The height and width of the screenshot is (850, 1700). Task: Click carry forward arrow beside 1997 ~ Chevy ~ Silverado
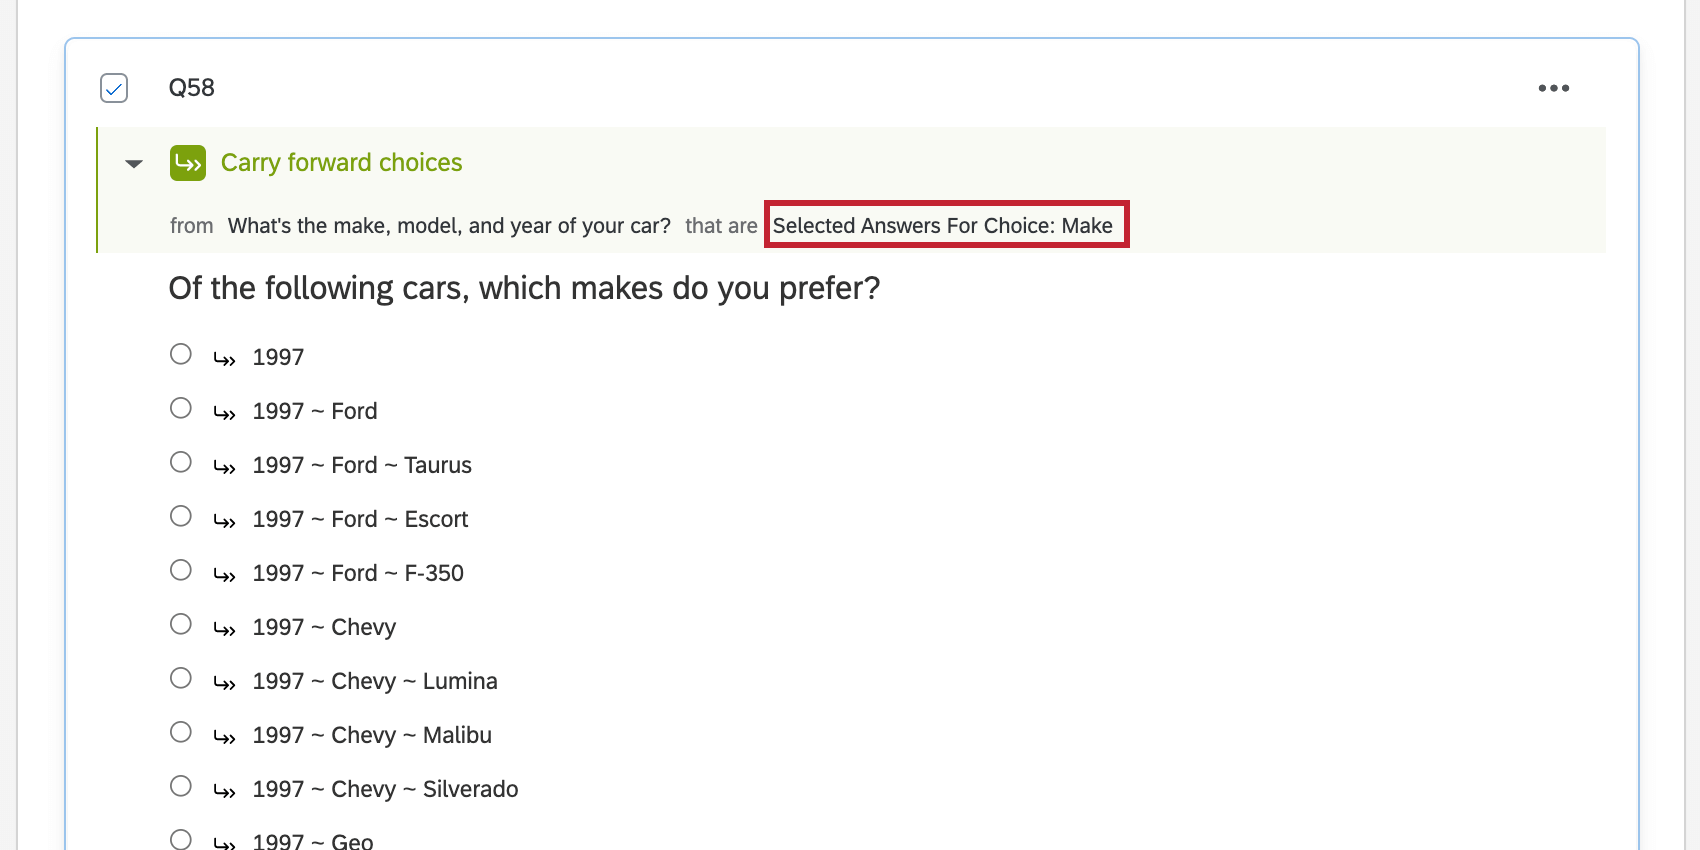tap(225, 791)
